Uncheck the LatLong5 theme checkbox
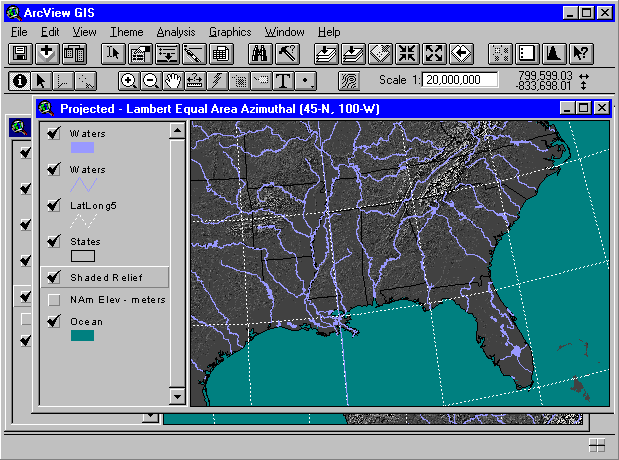Image resolution: width=619 pixels, height=460 pixels. tap(54, 205)
